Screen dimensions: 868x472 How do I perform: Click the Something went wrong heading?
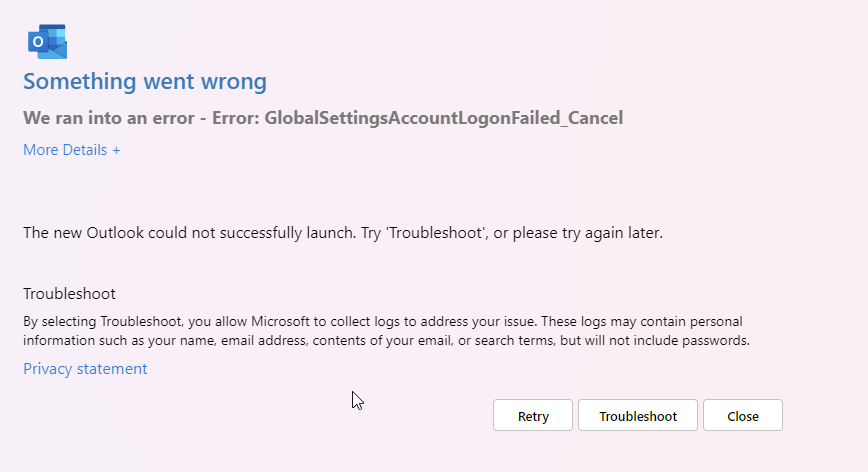tap(145, 81)
